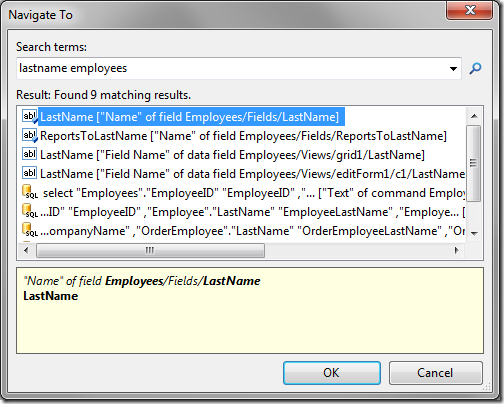Click the Cancel button

tap(435, 373)
